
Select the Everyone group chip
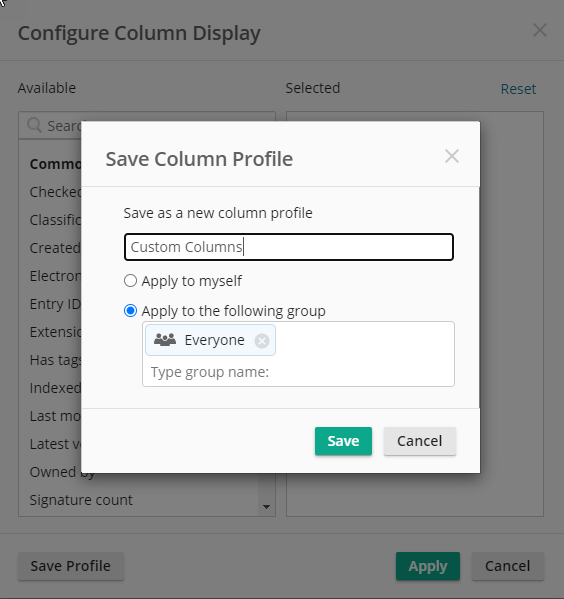[x=210, y=340]
